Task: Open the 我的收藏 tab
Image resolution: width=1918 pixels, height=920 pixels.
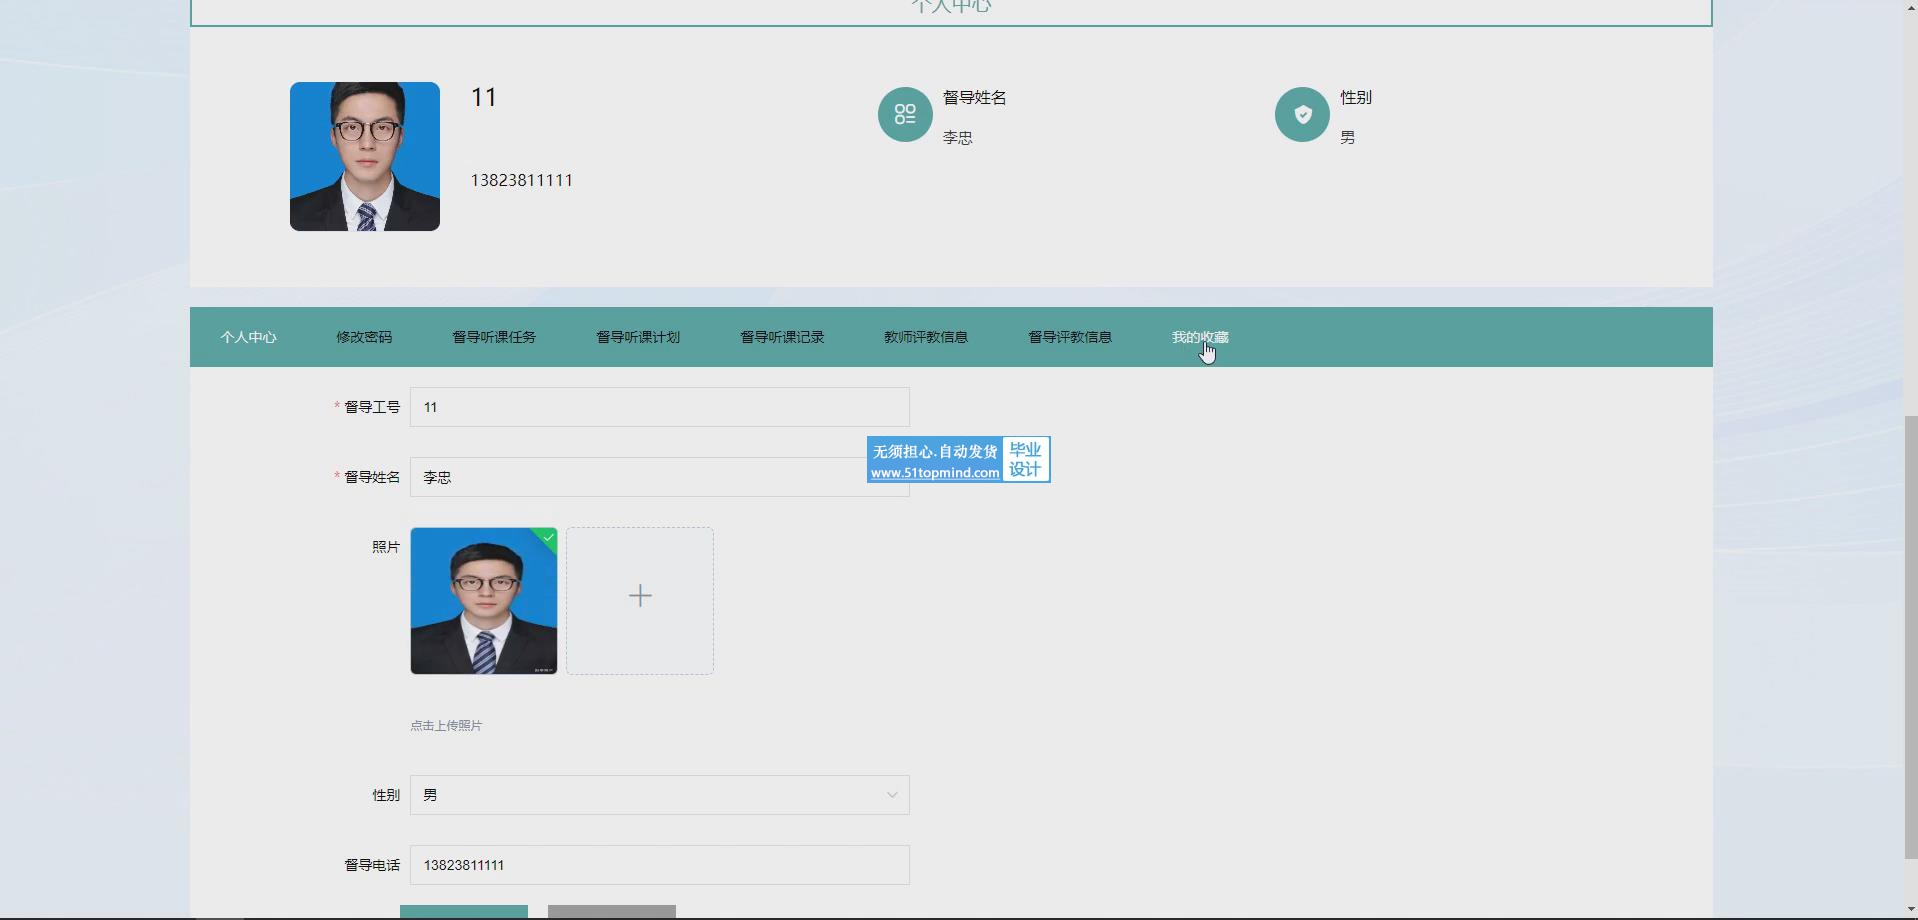Action: tap(1200, 337)
